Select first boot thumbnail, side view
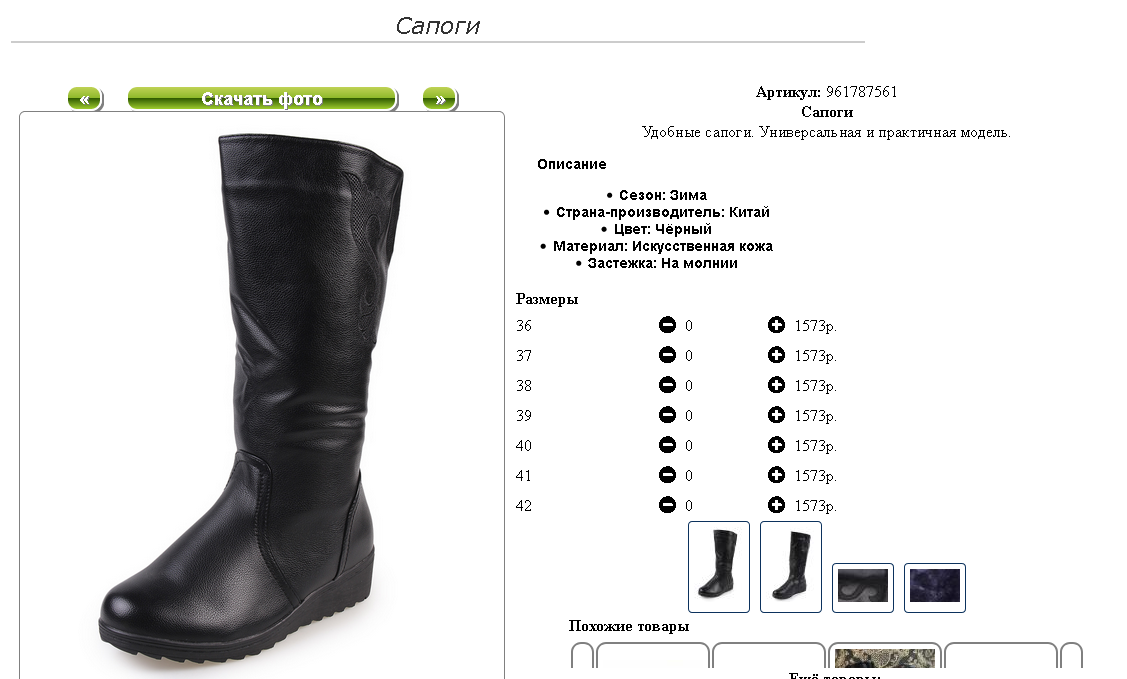1127x679 pixels. pyautogui.click(x=719, y=567)
